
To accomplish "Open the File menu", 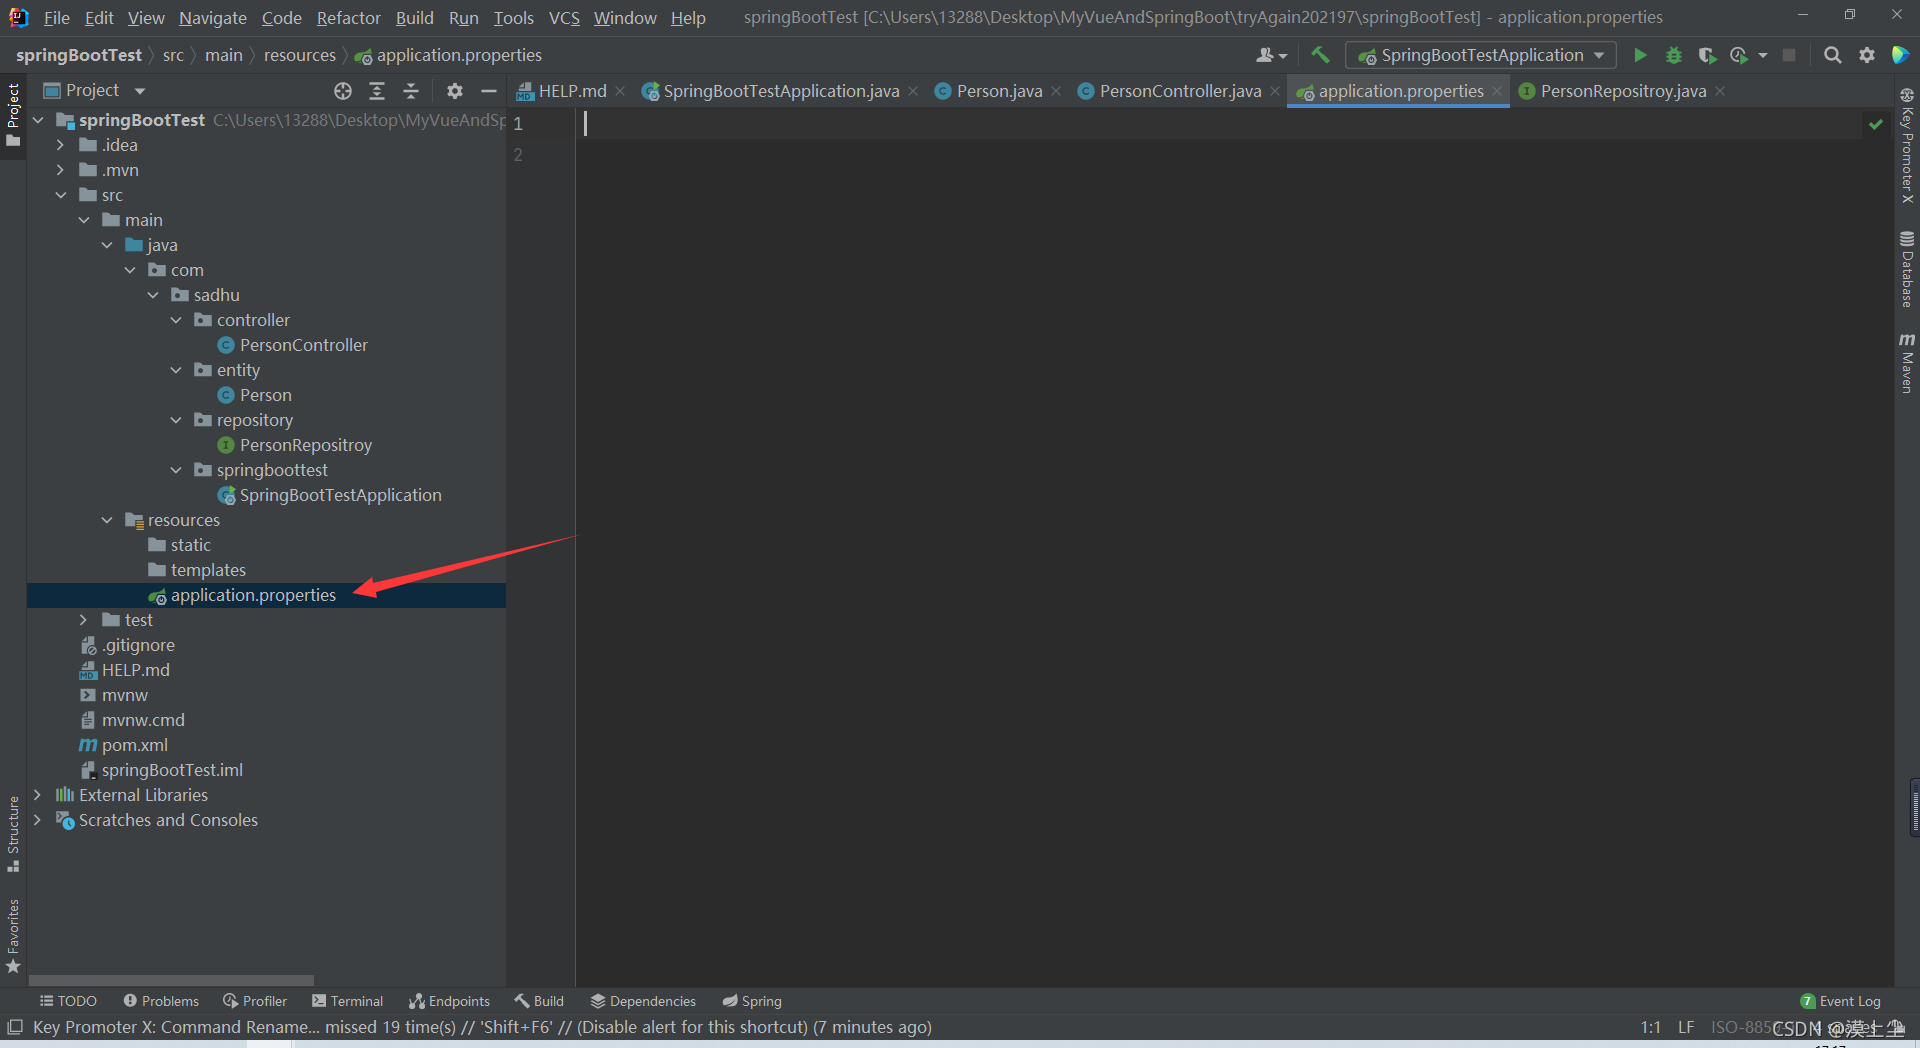I will point(57,18).
